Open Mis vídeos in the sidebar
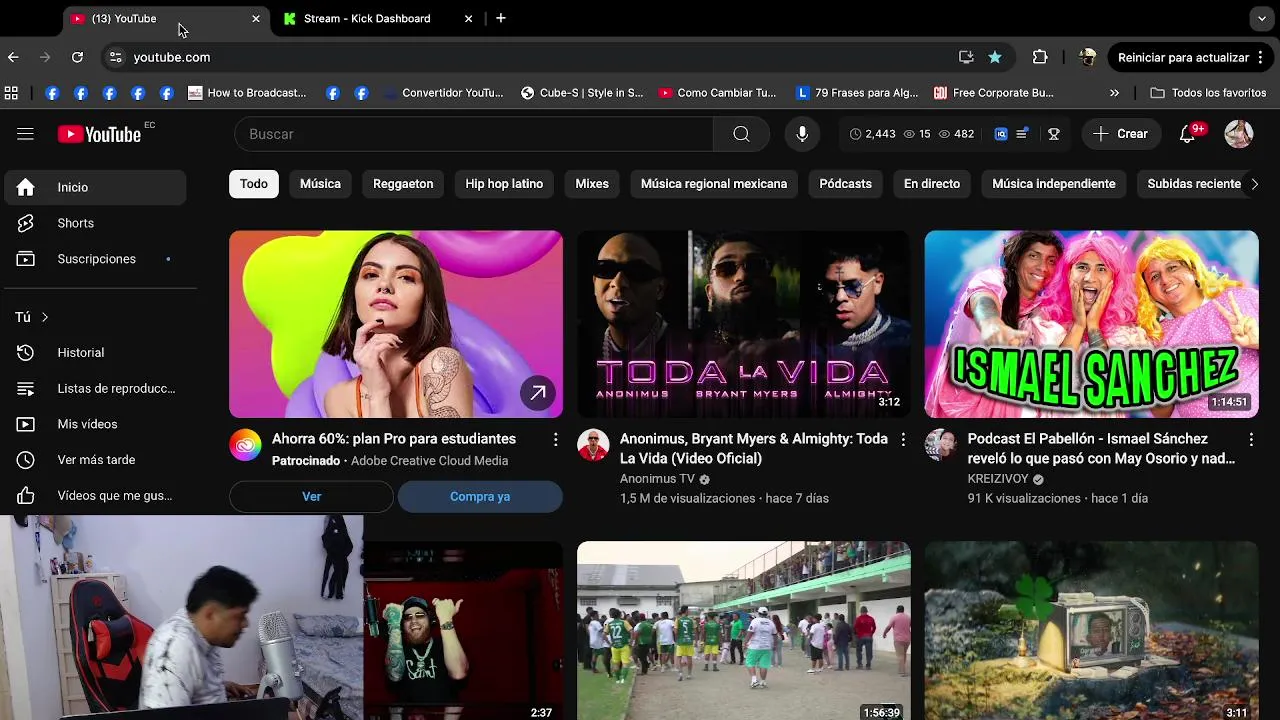Image resolution: width=1280 pixels, height=720 pixels. (x=95, y=425)
